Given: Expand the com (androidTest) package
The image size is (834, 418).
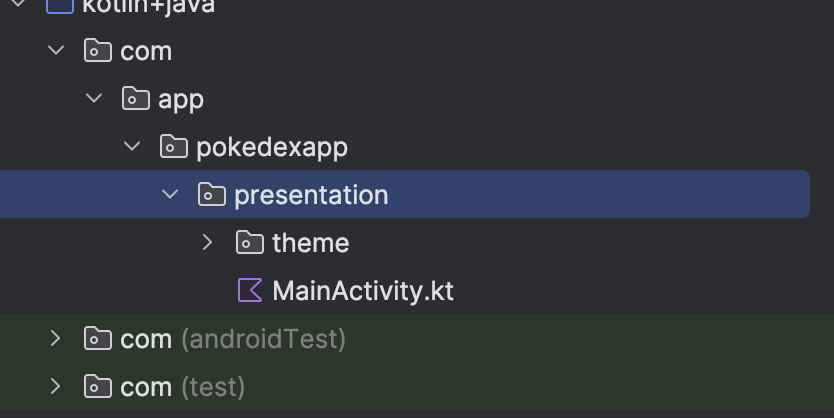Looking at the screenshot, I should click(x=56, y=339).
